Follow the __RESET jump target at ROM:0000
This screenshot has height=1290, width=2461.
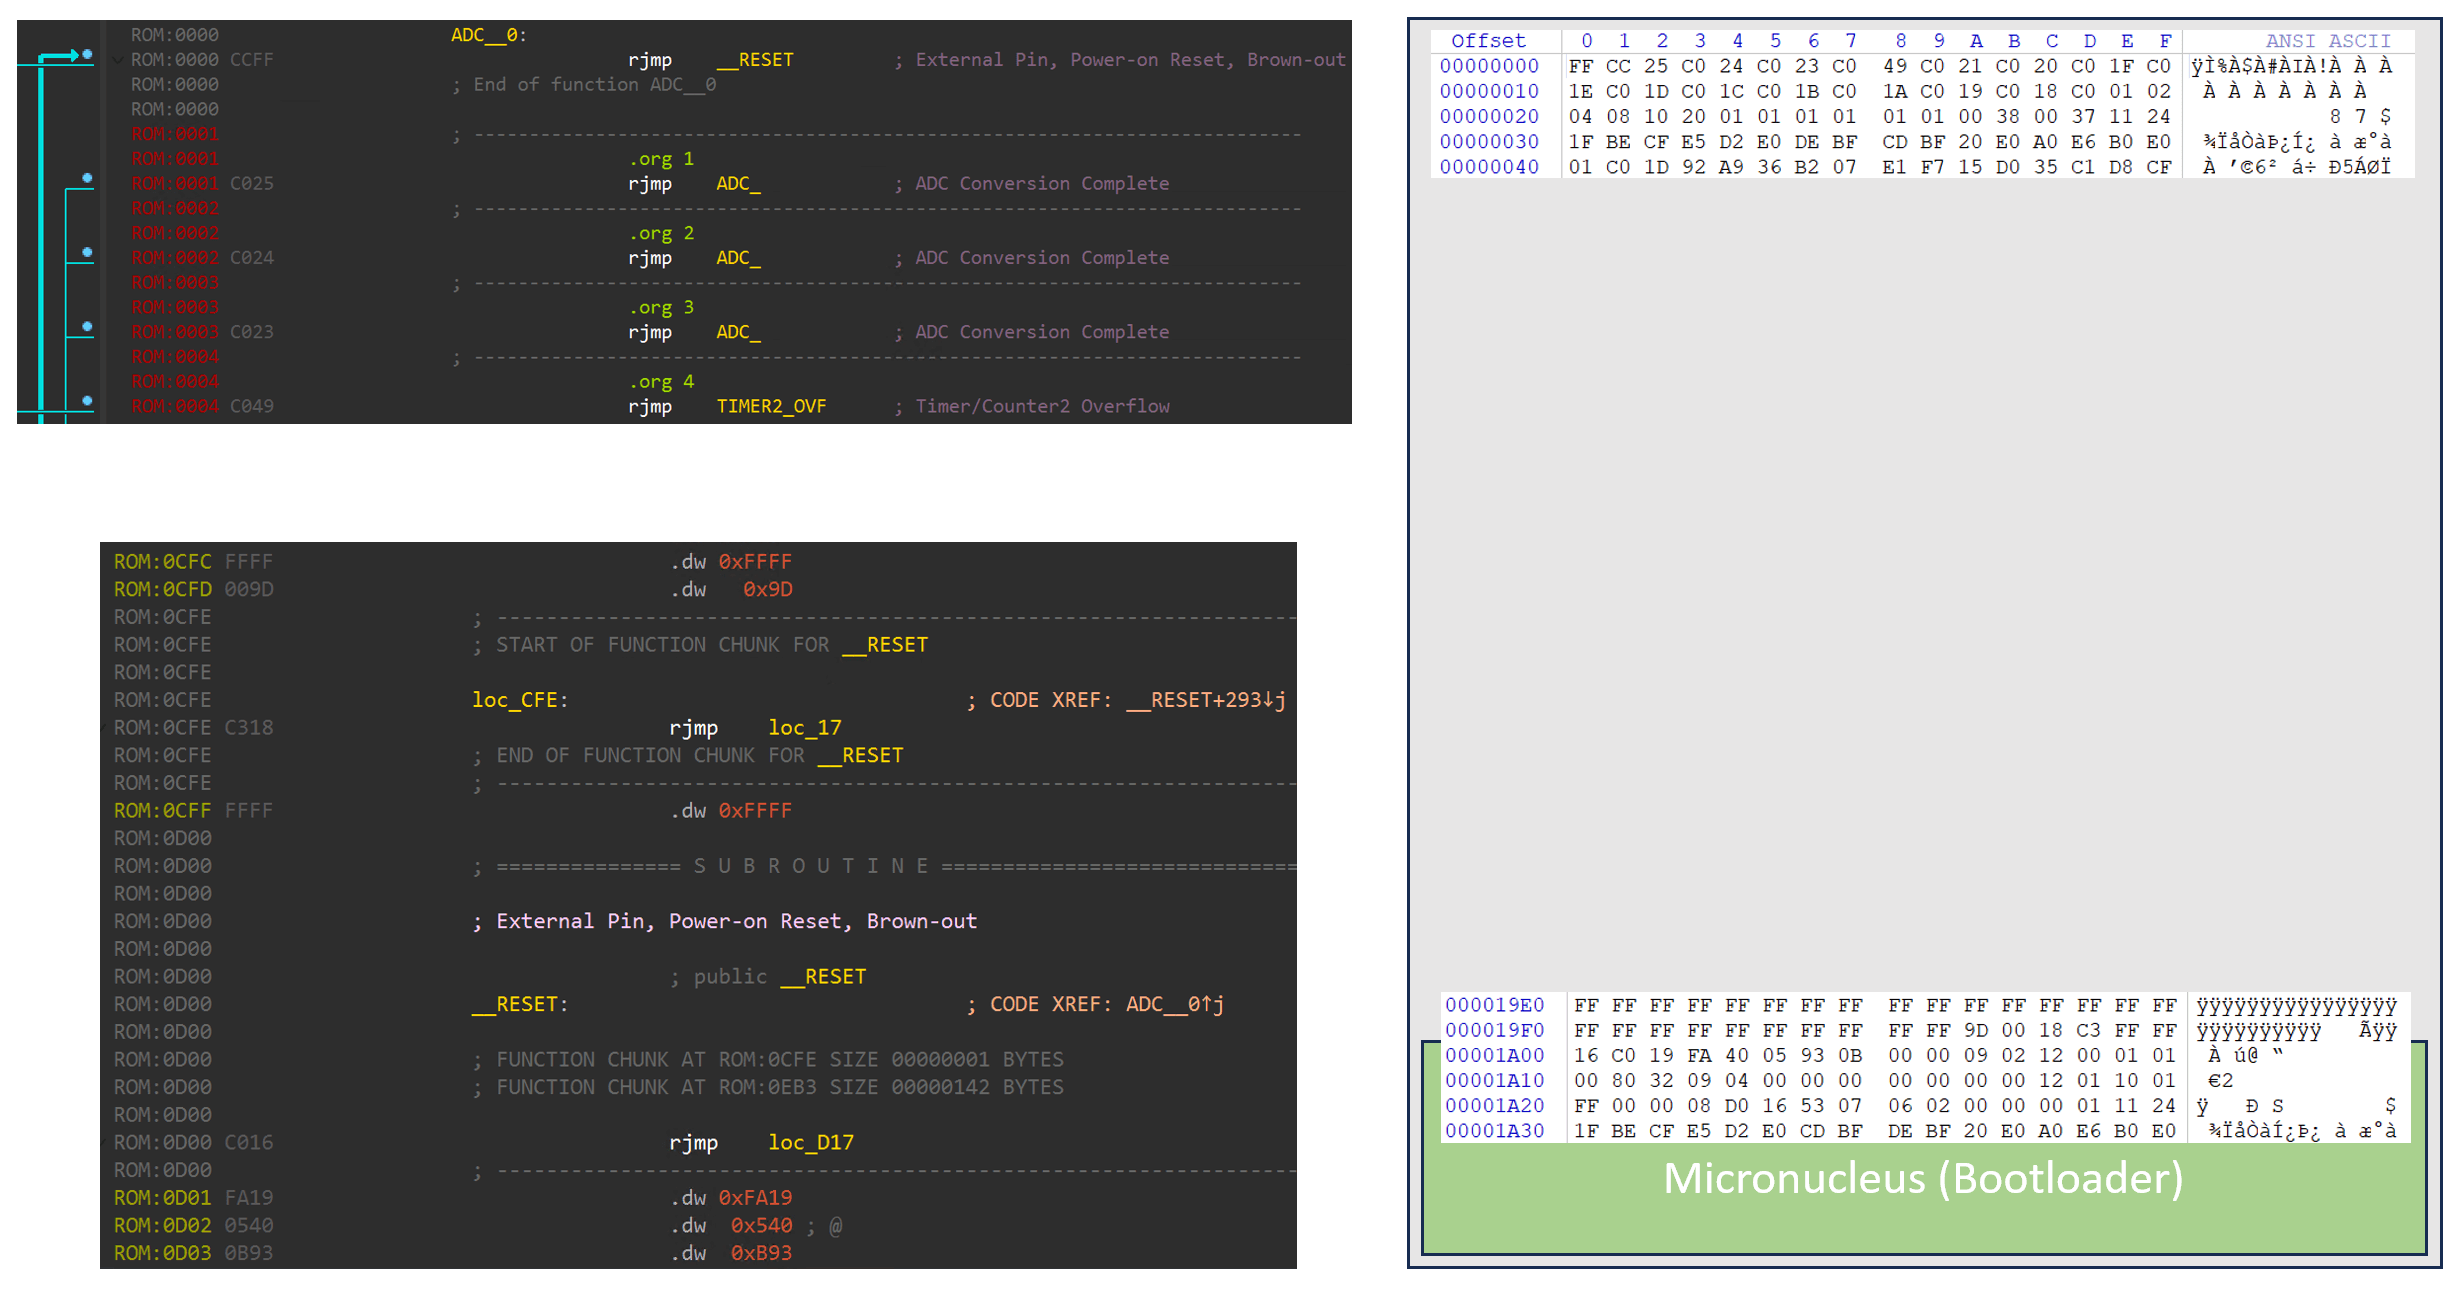(754, 60)
